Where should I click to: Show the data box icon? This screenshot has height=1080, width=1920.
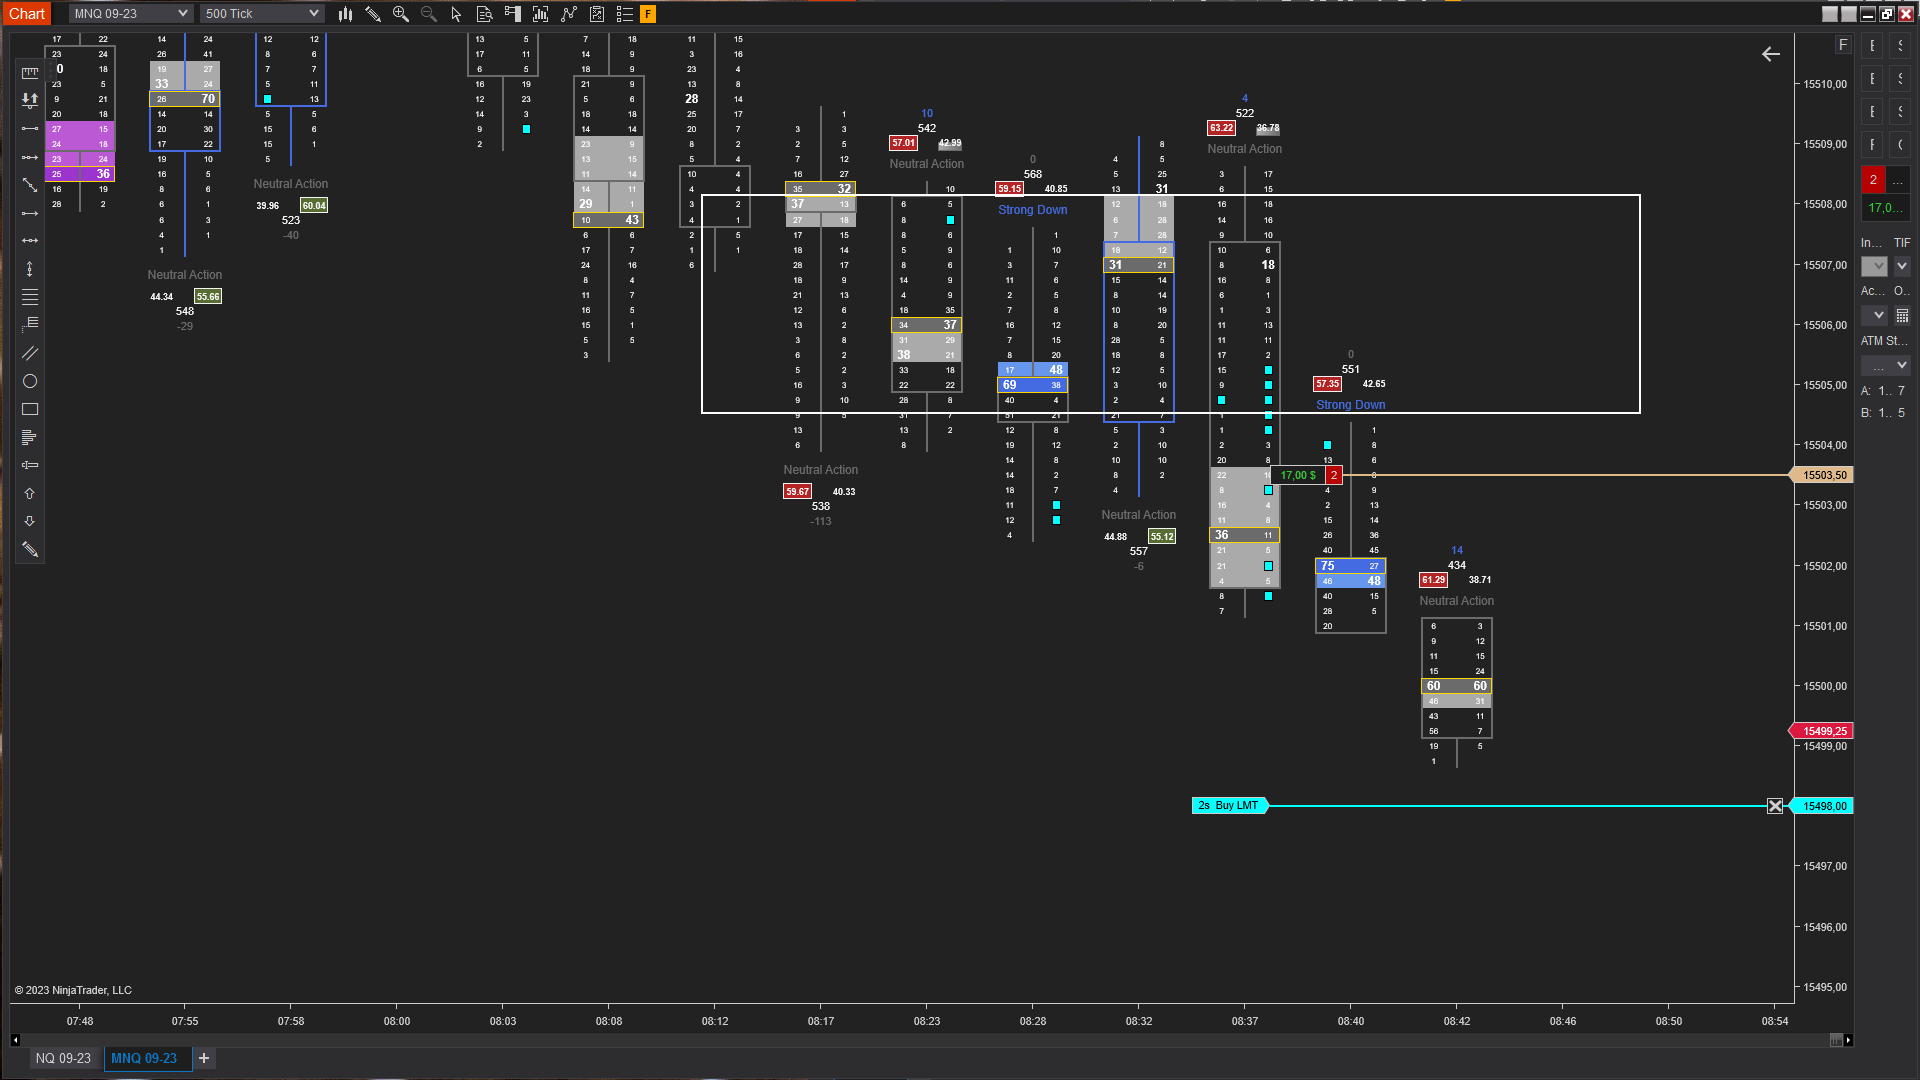pos(485,14)
